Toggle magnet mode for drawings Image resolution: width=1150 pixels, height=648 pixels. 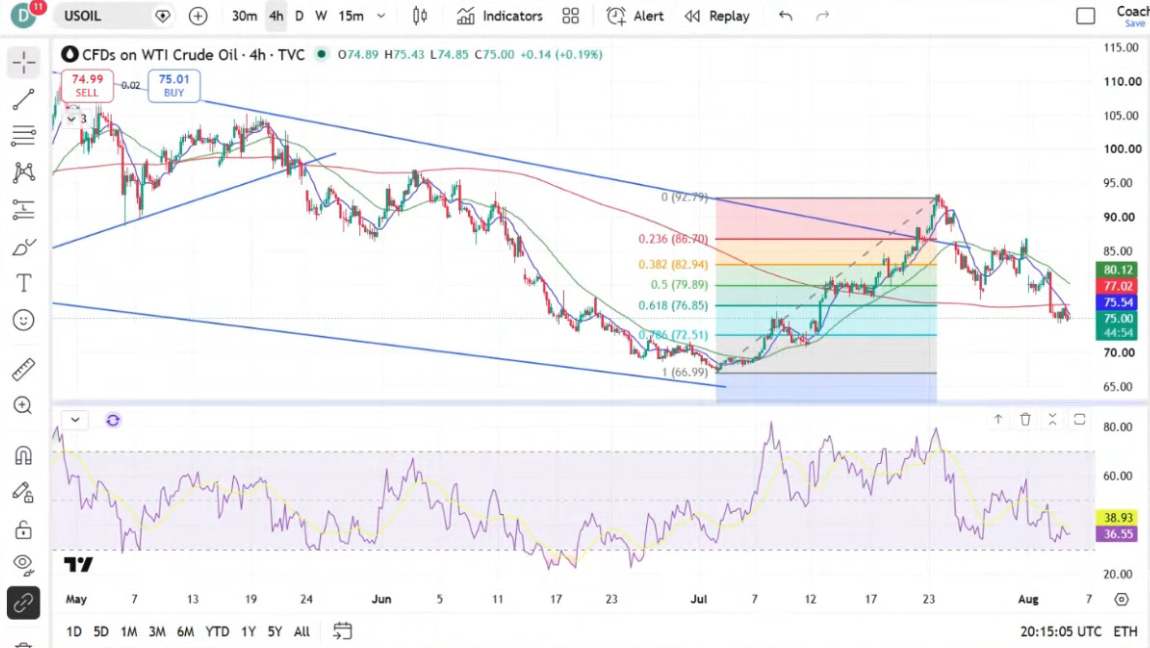23,455
